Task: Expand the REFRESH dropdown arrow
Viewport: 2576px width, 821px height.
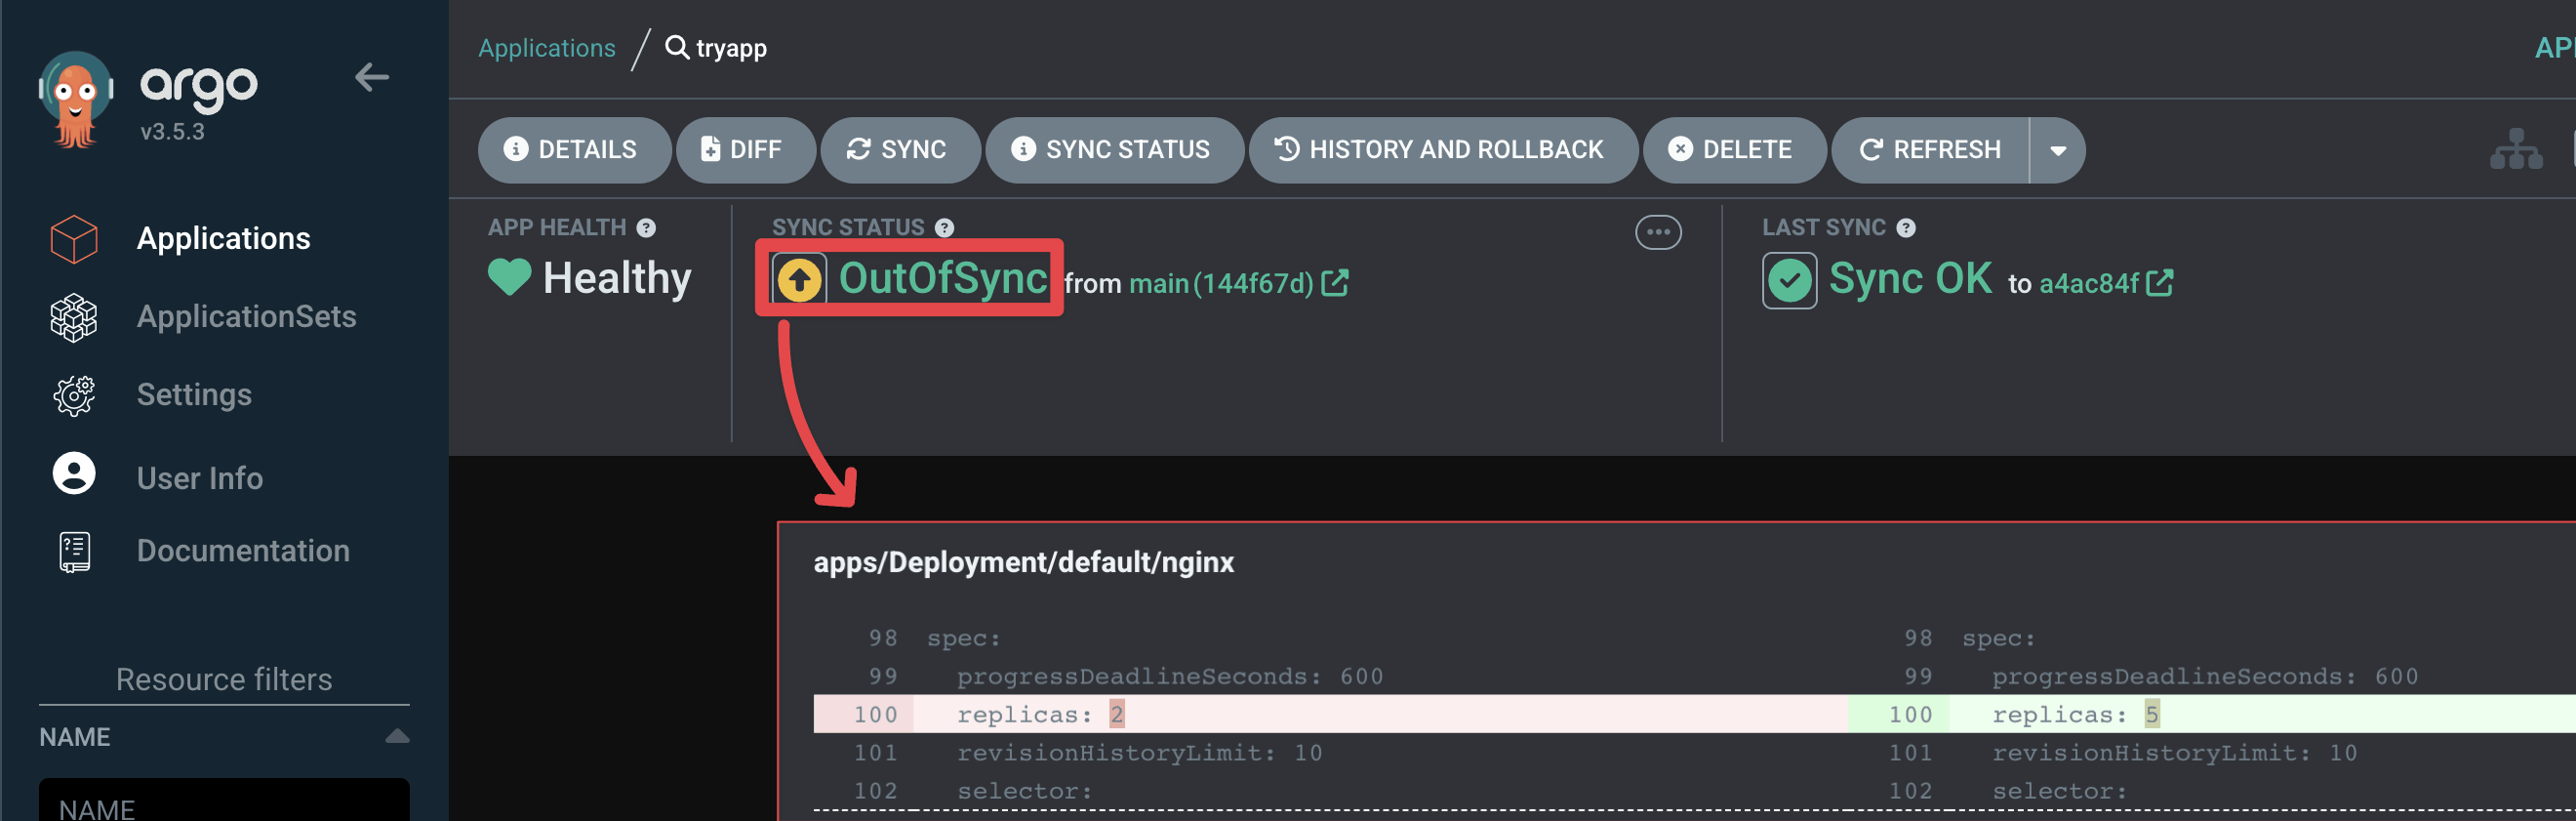Action: [x=2058, y=151]
